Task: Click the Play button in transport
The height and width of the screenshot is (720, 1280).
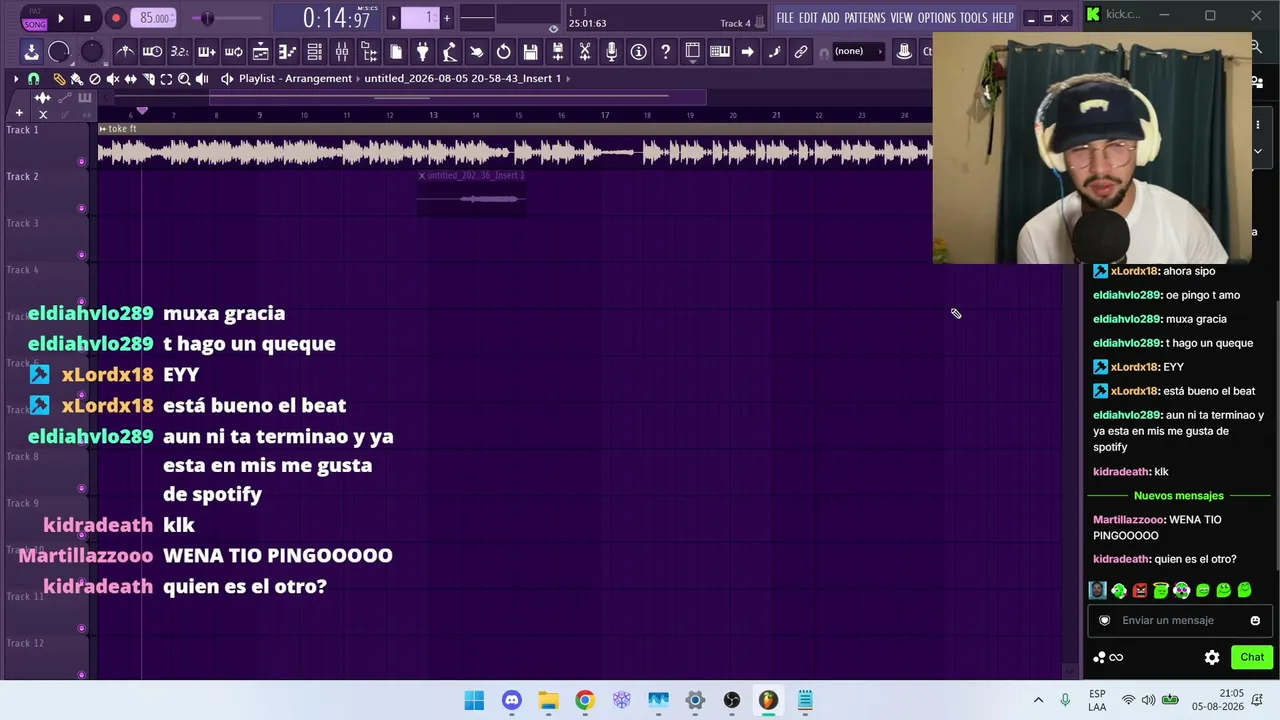Action: [x=61, y=18]
